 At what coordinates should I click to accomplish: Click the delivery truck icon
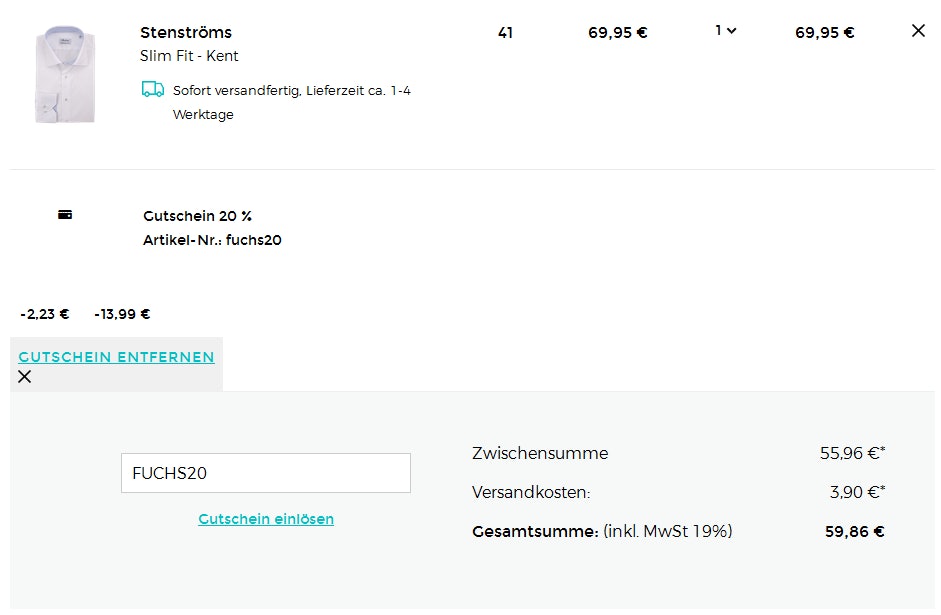[153, 90]
